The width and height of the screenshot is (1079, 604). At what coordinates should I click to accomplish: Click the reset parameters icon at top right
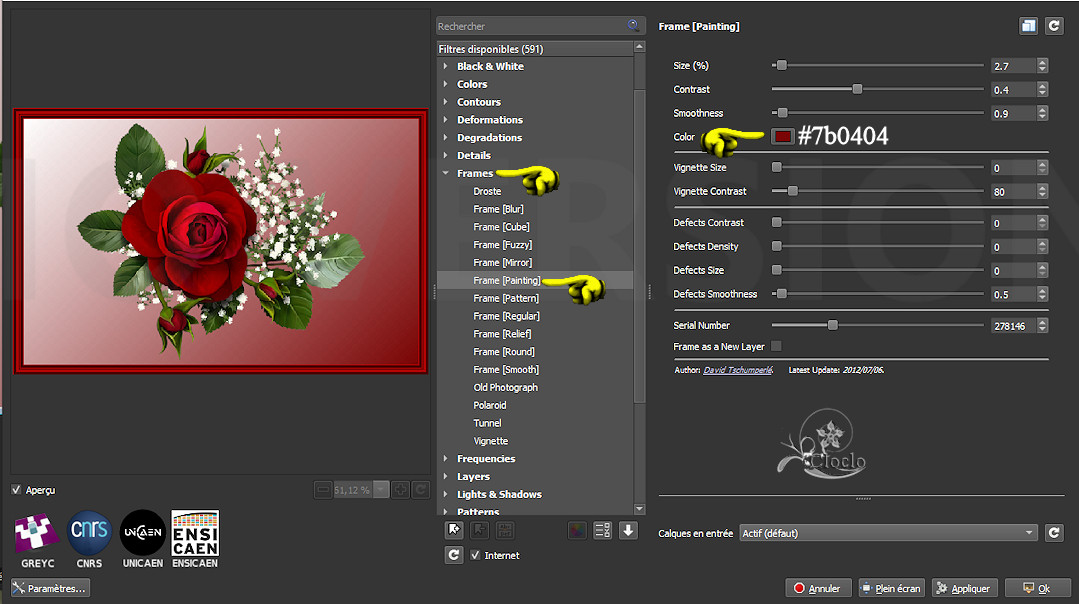tap(1054, 27)
